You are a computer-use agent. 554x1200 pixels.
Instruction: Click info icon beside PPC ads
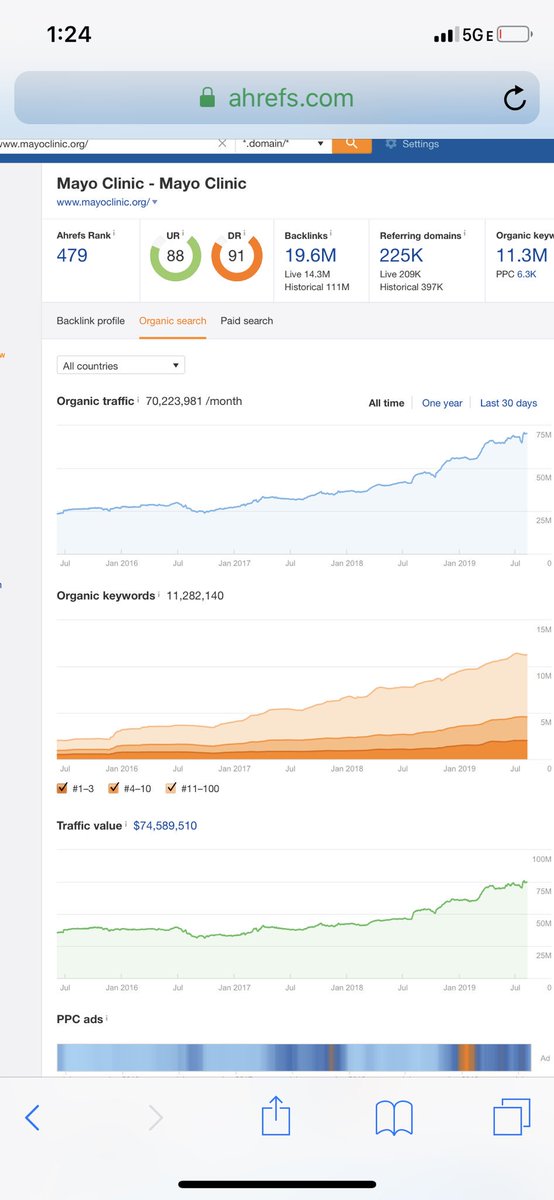coord(106,1018)
